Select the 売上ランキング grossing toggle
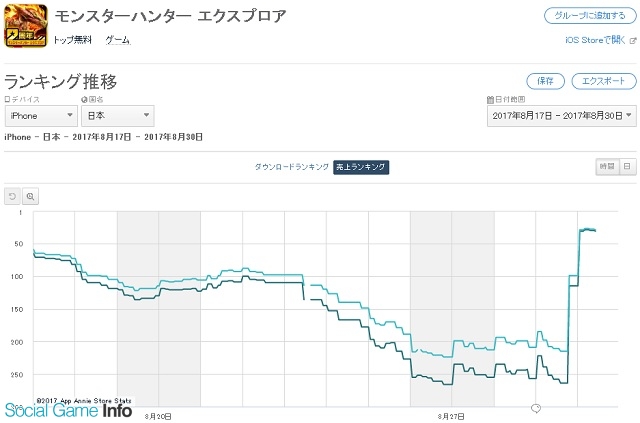Image resolution: width=640 pixels, height=423 pixels. pos(361,167)
